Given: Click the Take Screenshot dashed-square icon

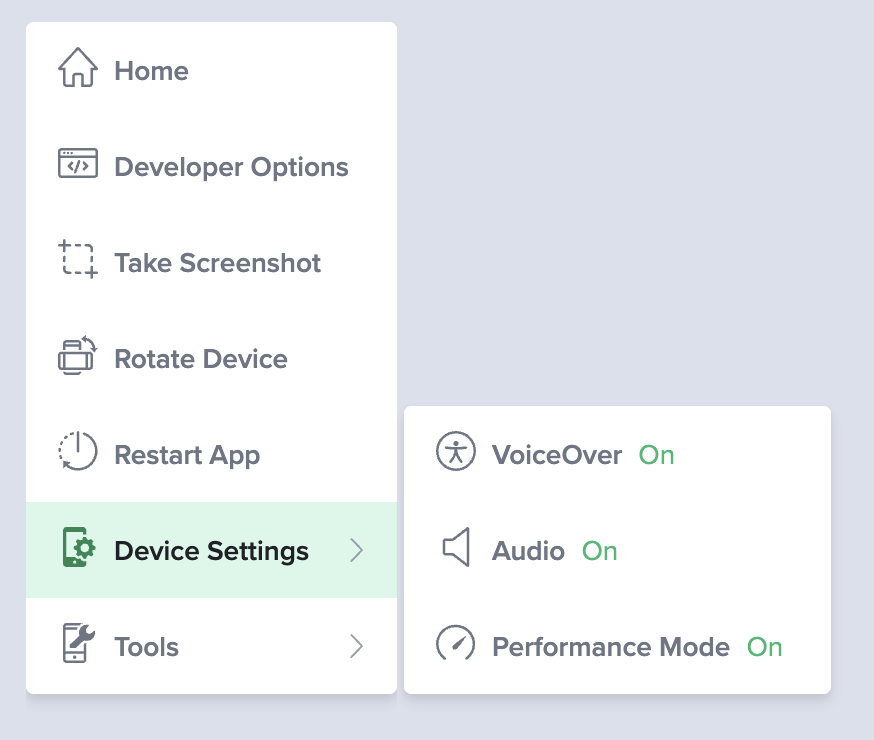Looking at the screenshot, I should pyautogui.click(x=78, y=260).
